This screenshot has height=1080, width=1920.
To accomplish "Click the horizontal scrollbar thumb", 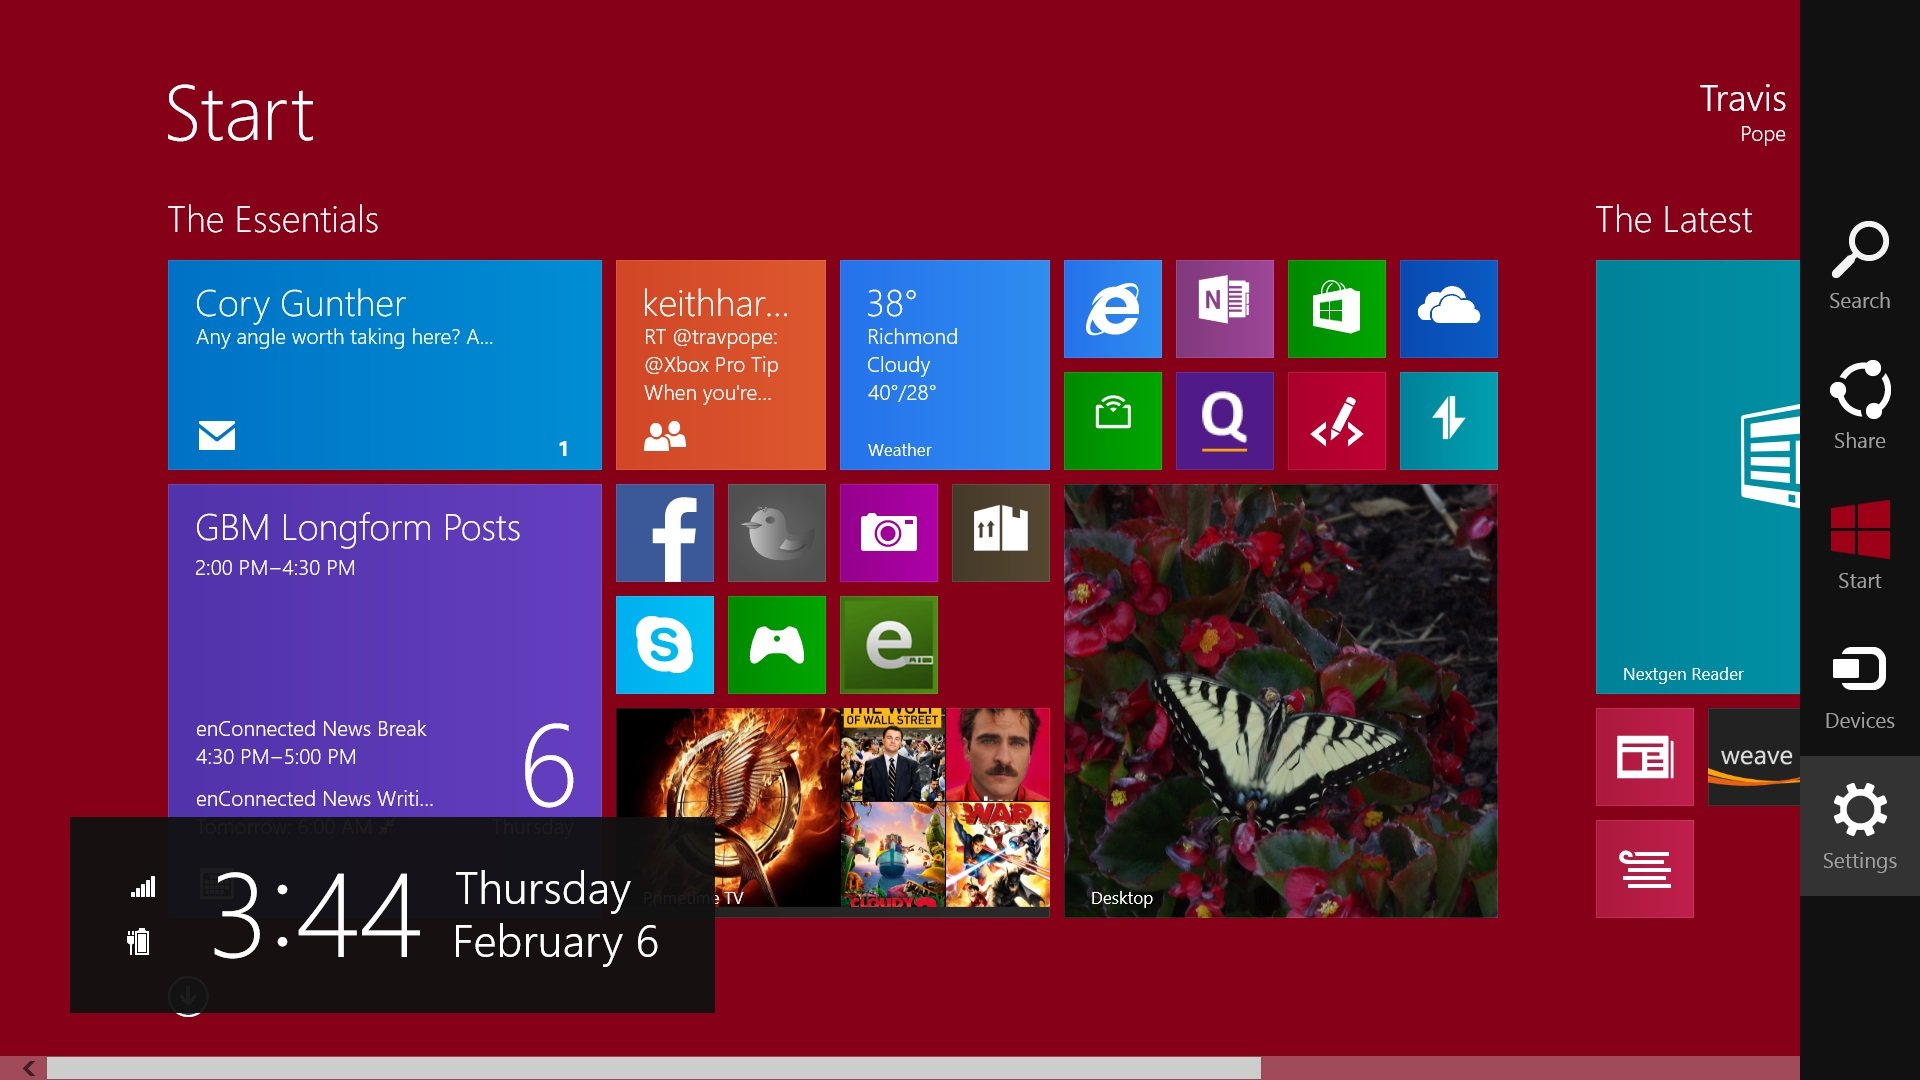I will click(x=654, y=1068).
